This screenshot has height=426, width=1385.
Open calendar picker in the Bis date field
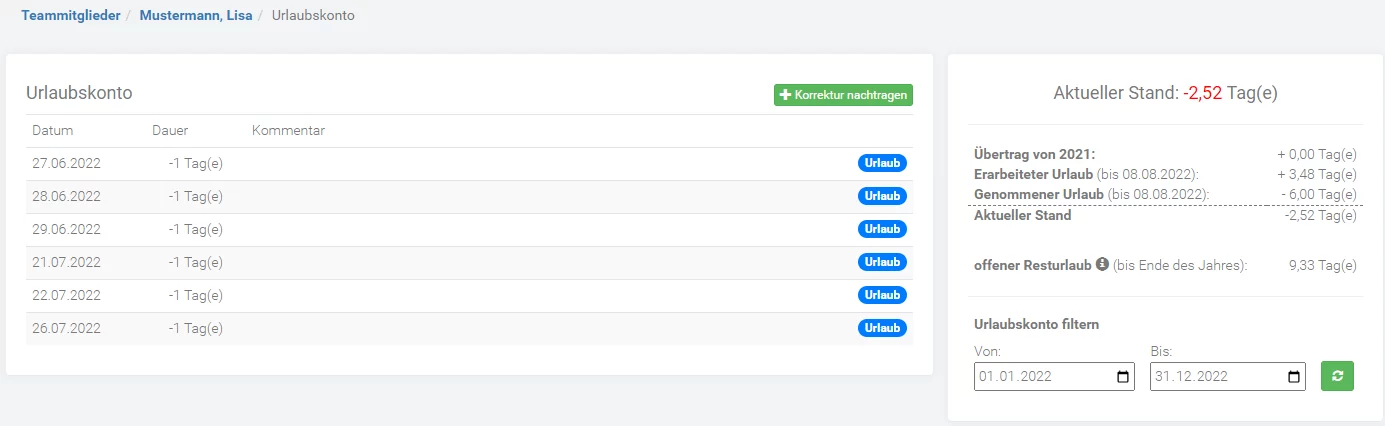pos(1294,377)
